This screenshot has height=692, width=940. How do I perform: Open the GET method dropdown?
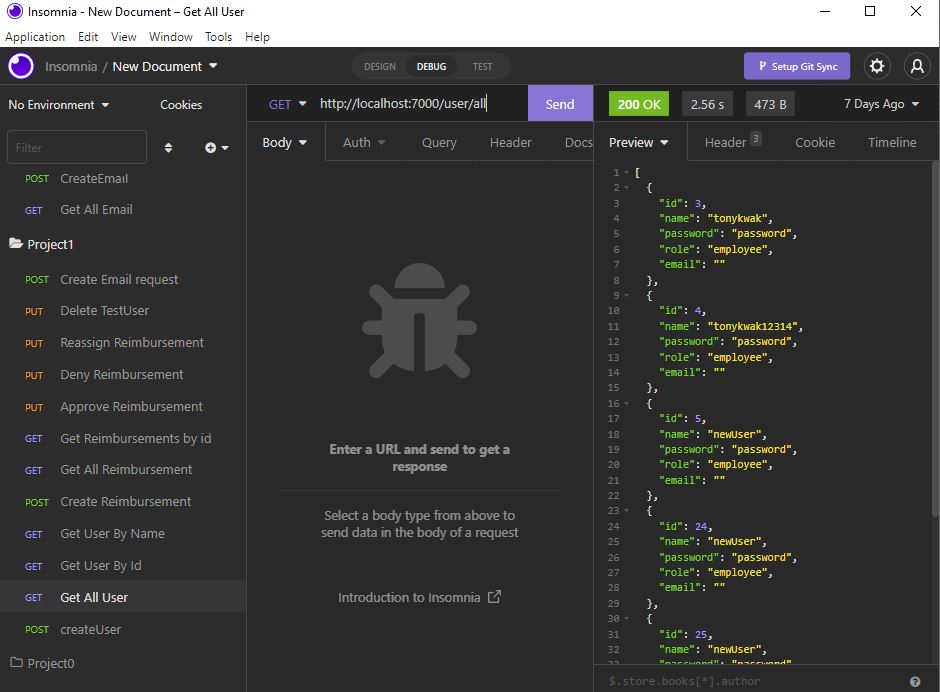click(x=288, y=103)
